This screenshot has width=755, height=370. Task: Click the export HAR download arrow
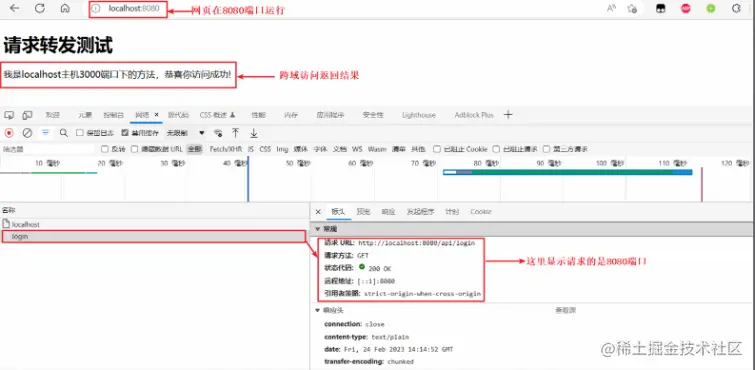(254, 133)
